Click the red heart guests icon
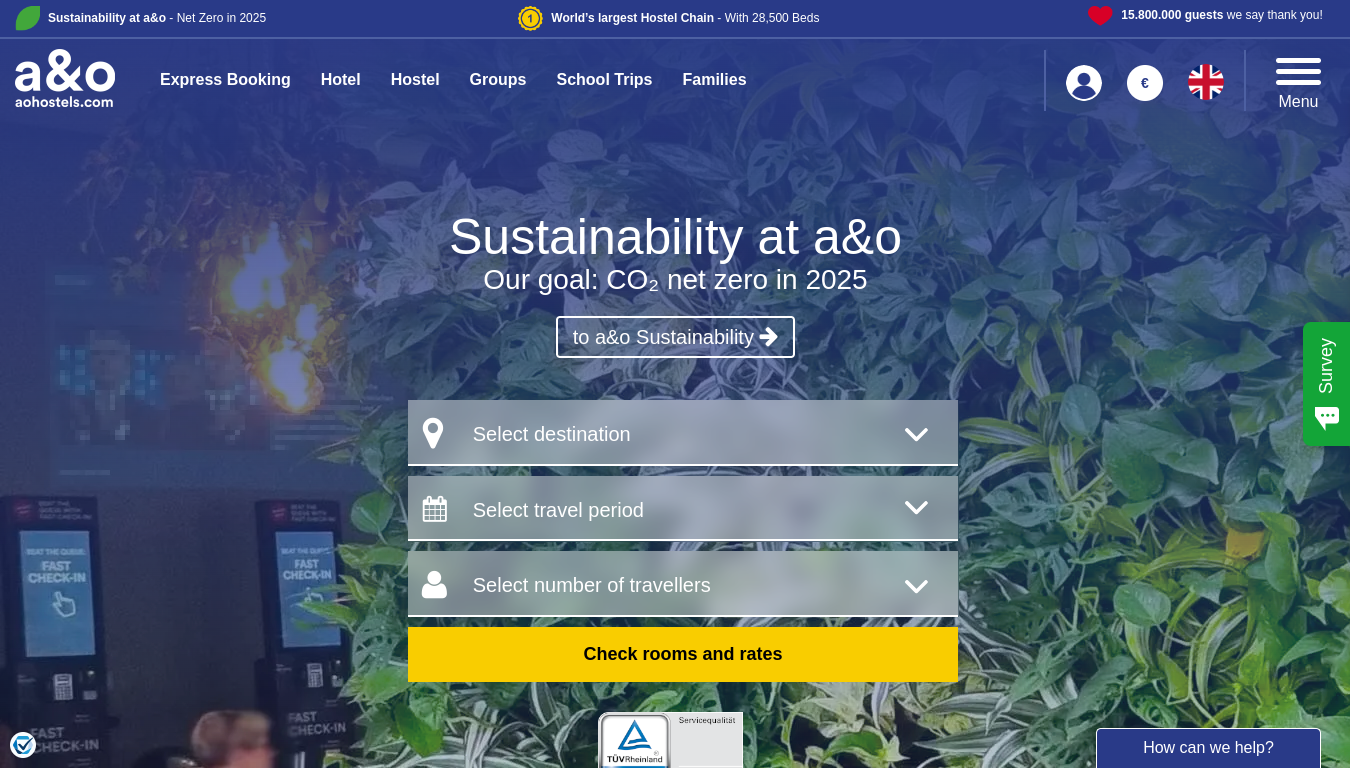Screen dimensions: 1350x768 1100,15
